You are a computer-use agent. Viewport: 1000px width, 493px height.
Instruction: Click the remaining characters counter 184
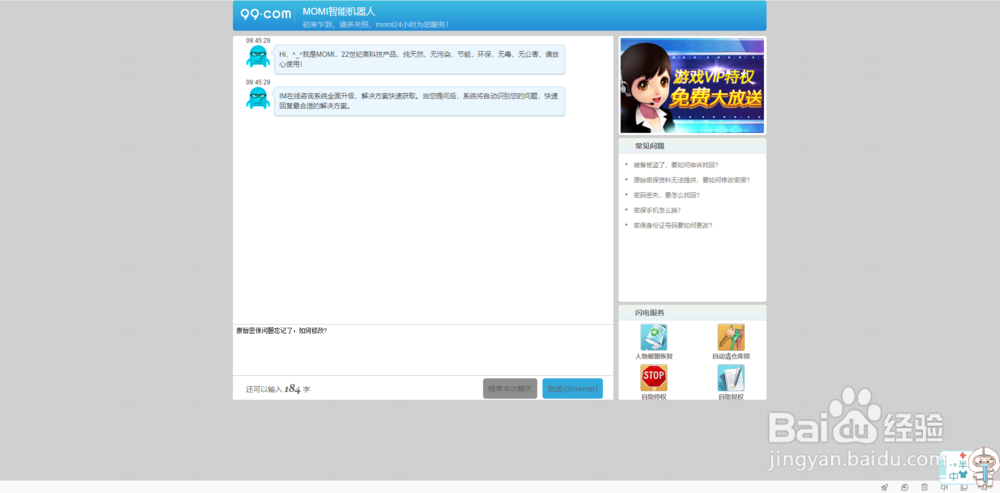point(292,388)
